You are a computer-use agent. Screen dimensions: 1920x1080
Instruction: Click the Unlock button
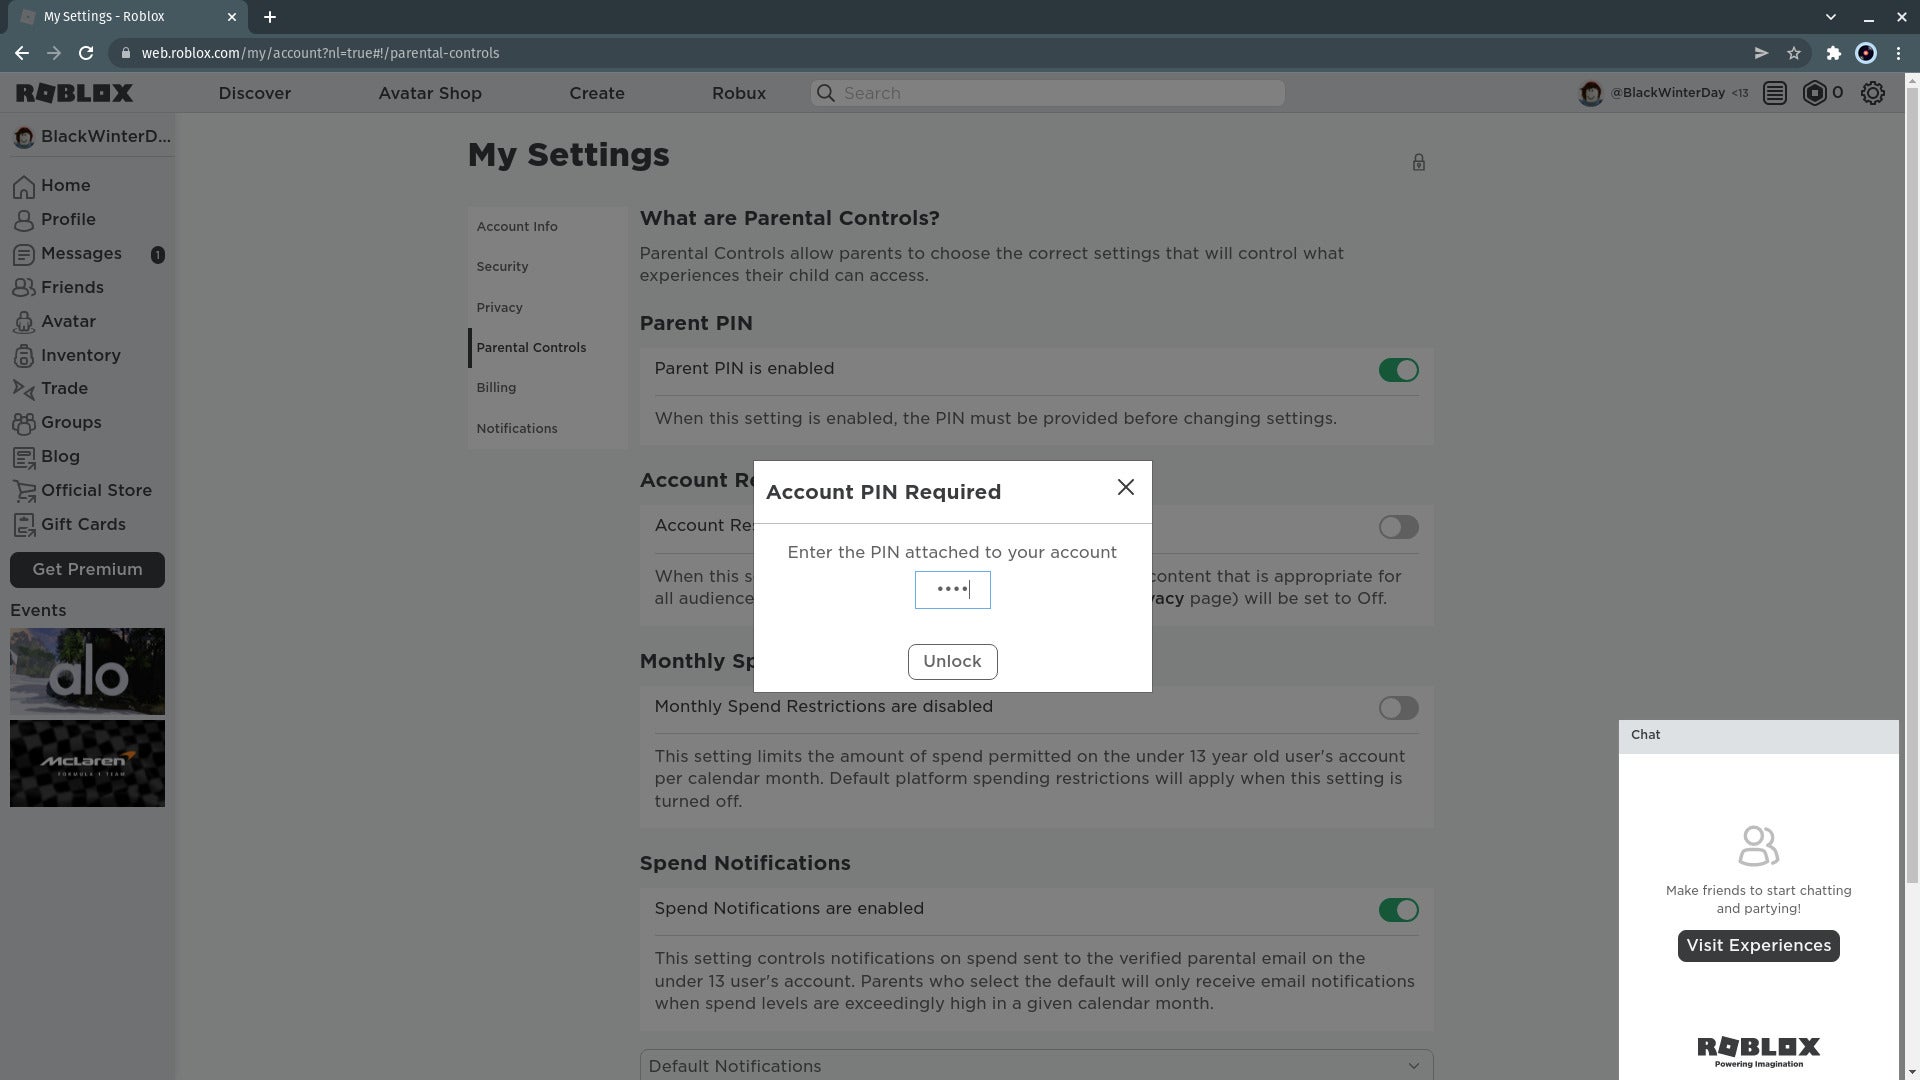[952, 661]
